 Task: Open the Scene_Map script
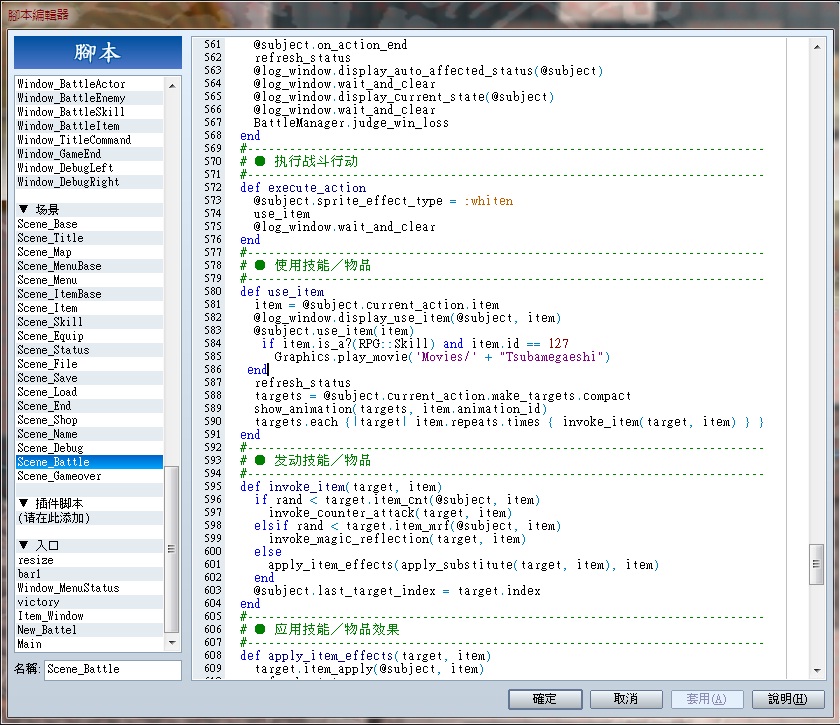coord(89,252)
